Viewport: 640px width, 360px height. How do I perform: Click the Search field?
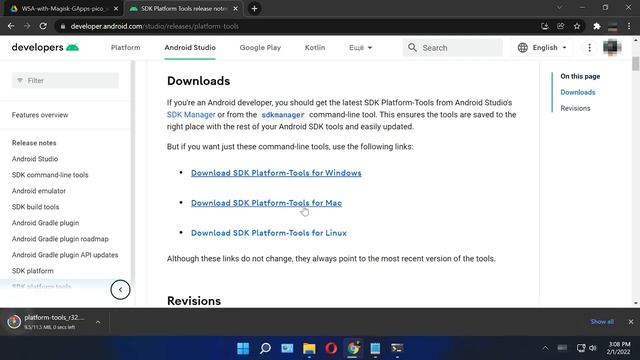(453, 47)
